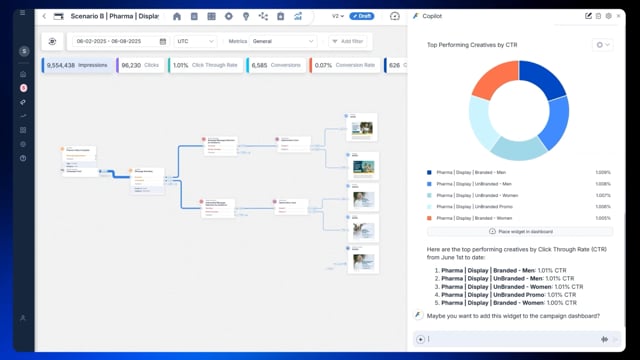Viewport: 640px width, 360px height.
Task: Open the home view in the toolbar
Action: (177, 16)
